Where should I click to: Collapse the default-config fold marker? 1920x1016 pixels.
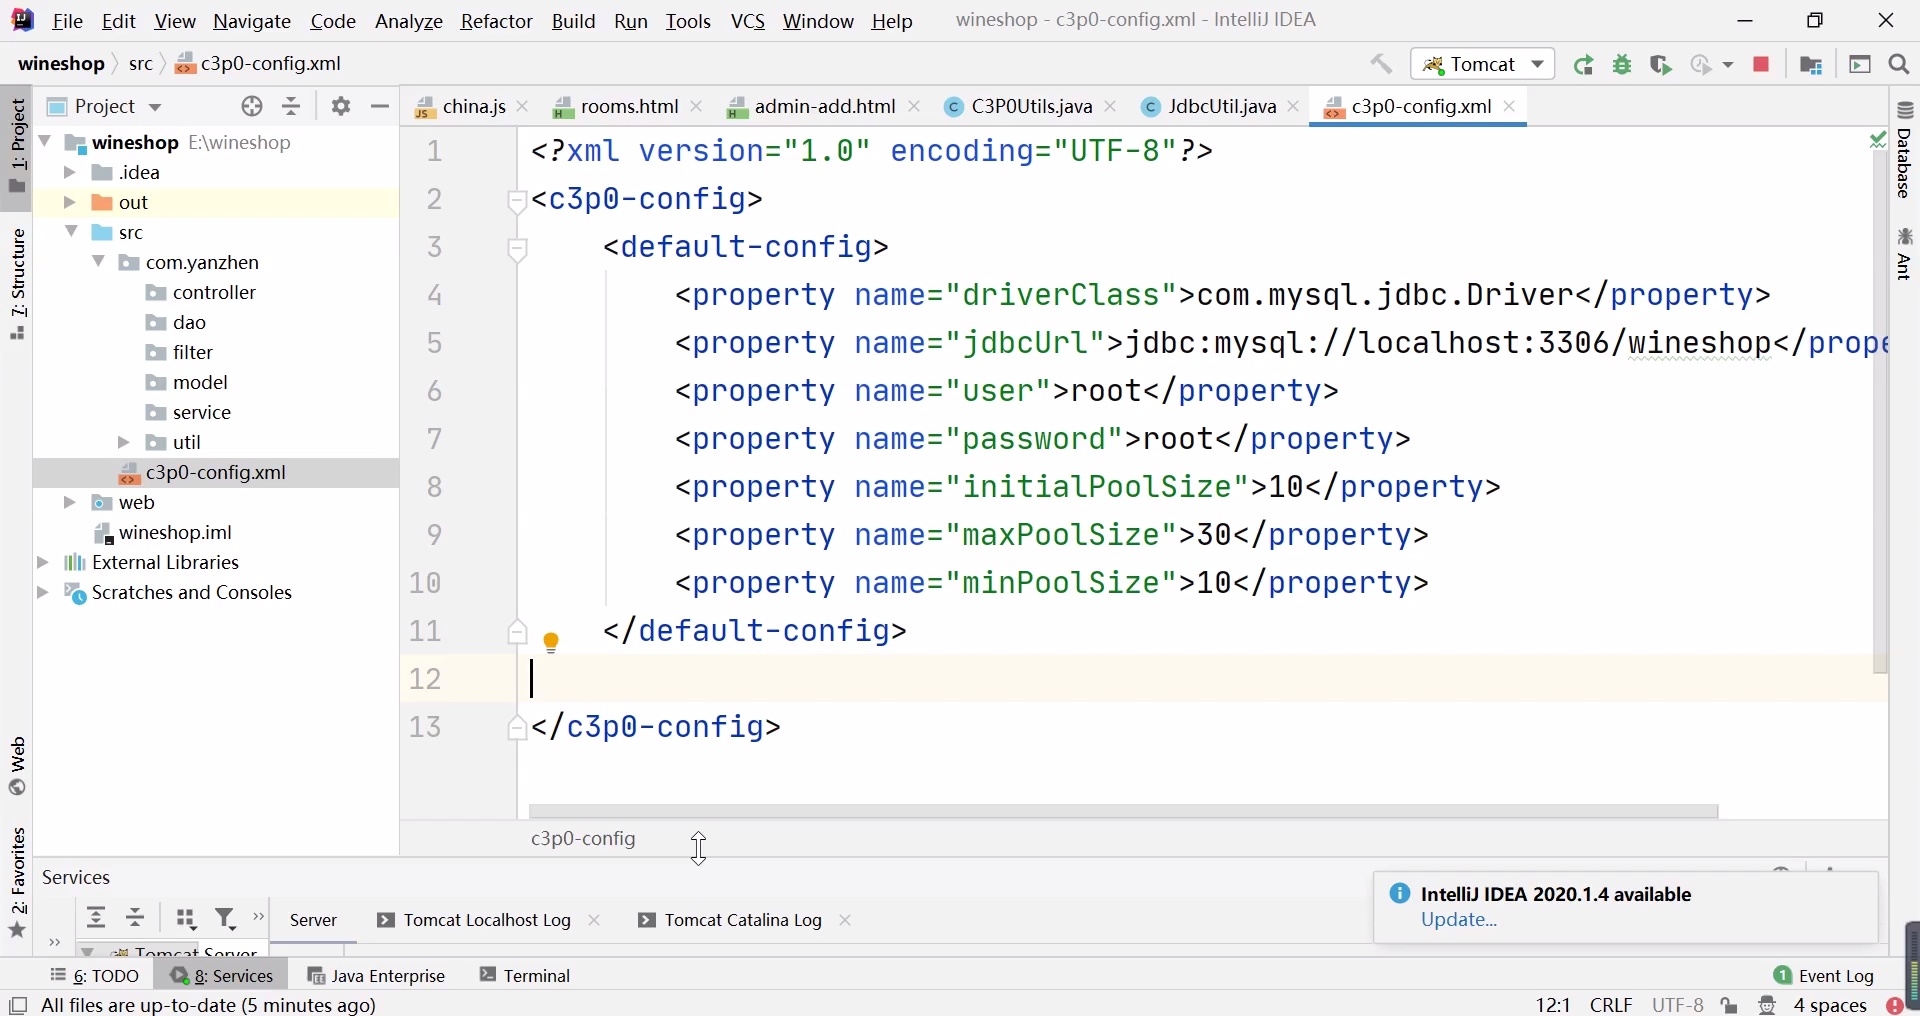[x=518, y=249]
